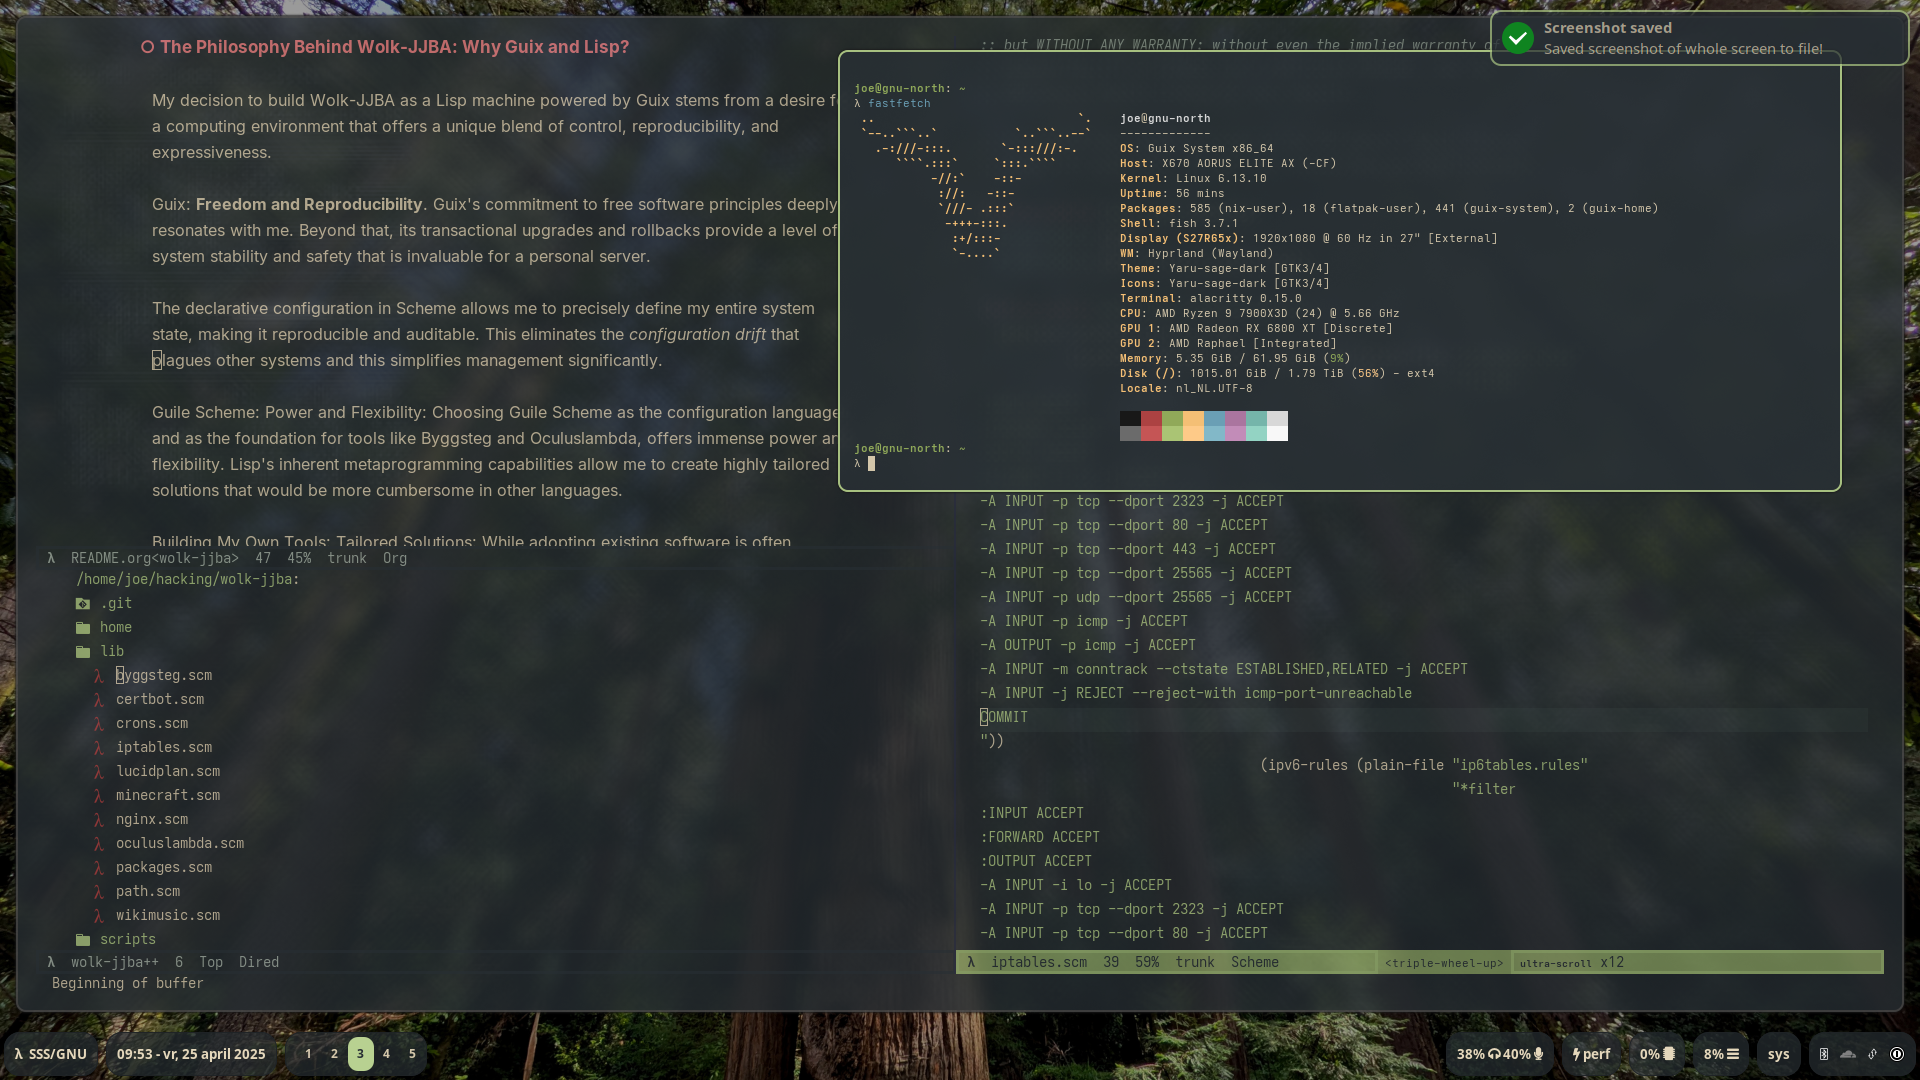Screen dimensions: 1920x1080
Task: Click the headphone volume icon
Action: pyautogui.click(x=1494, y=1054)
